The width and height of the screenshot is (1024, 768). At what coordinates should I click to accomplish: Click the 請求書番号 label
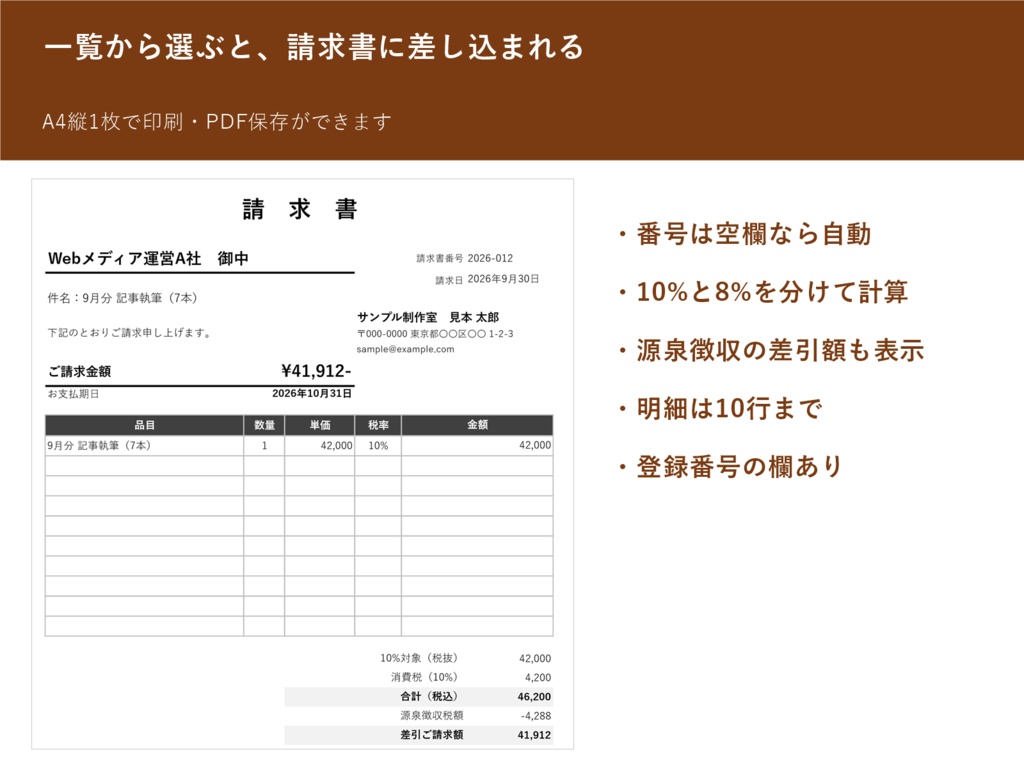[440, 259]
